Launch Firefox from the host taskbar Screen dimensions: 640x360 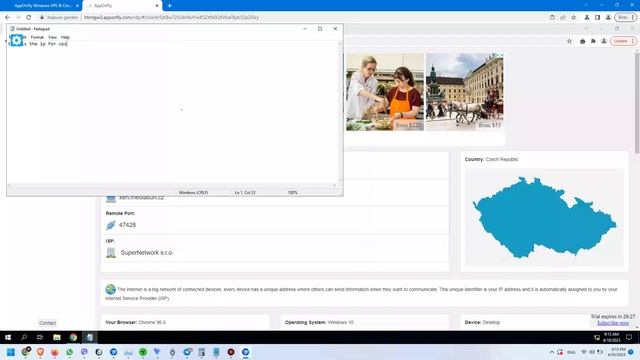(55, 352)
